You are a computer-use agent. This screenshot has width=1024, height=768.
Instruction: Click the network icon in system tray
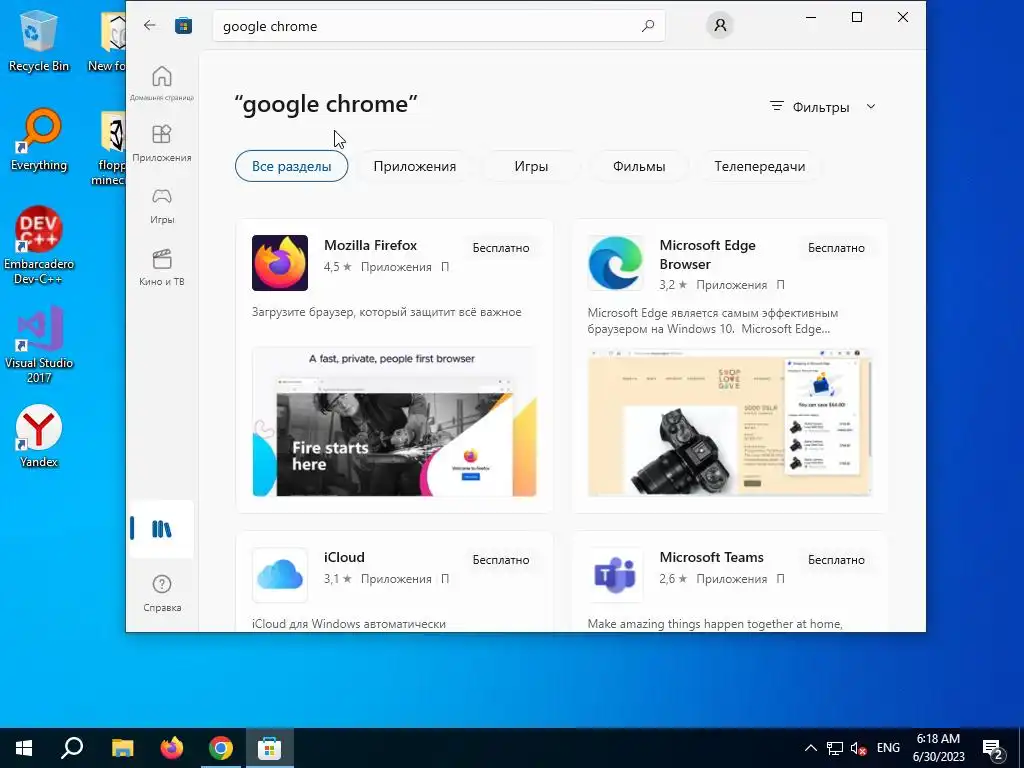(x=835, y=748)
